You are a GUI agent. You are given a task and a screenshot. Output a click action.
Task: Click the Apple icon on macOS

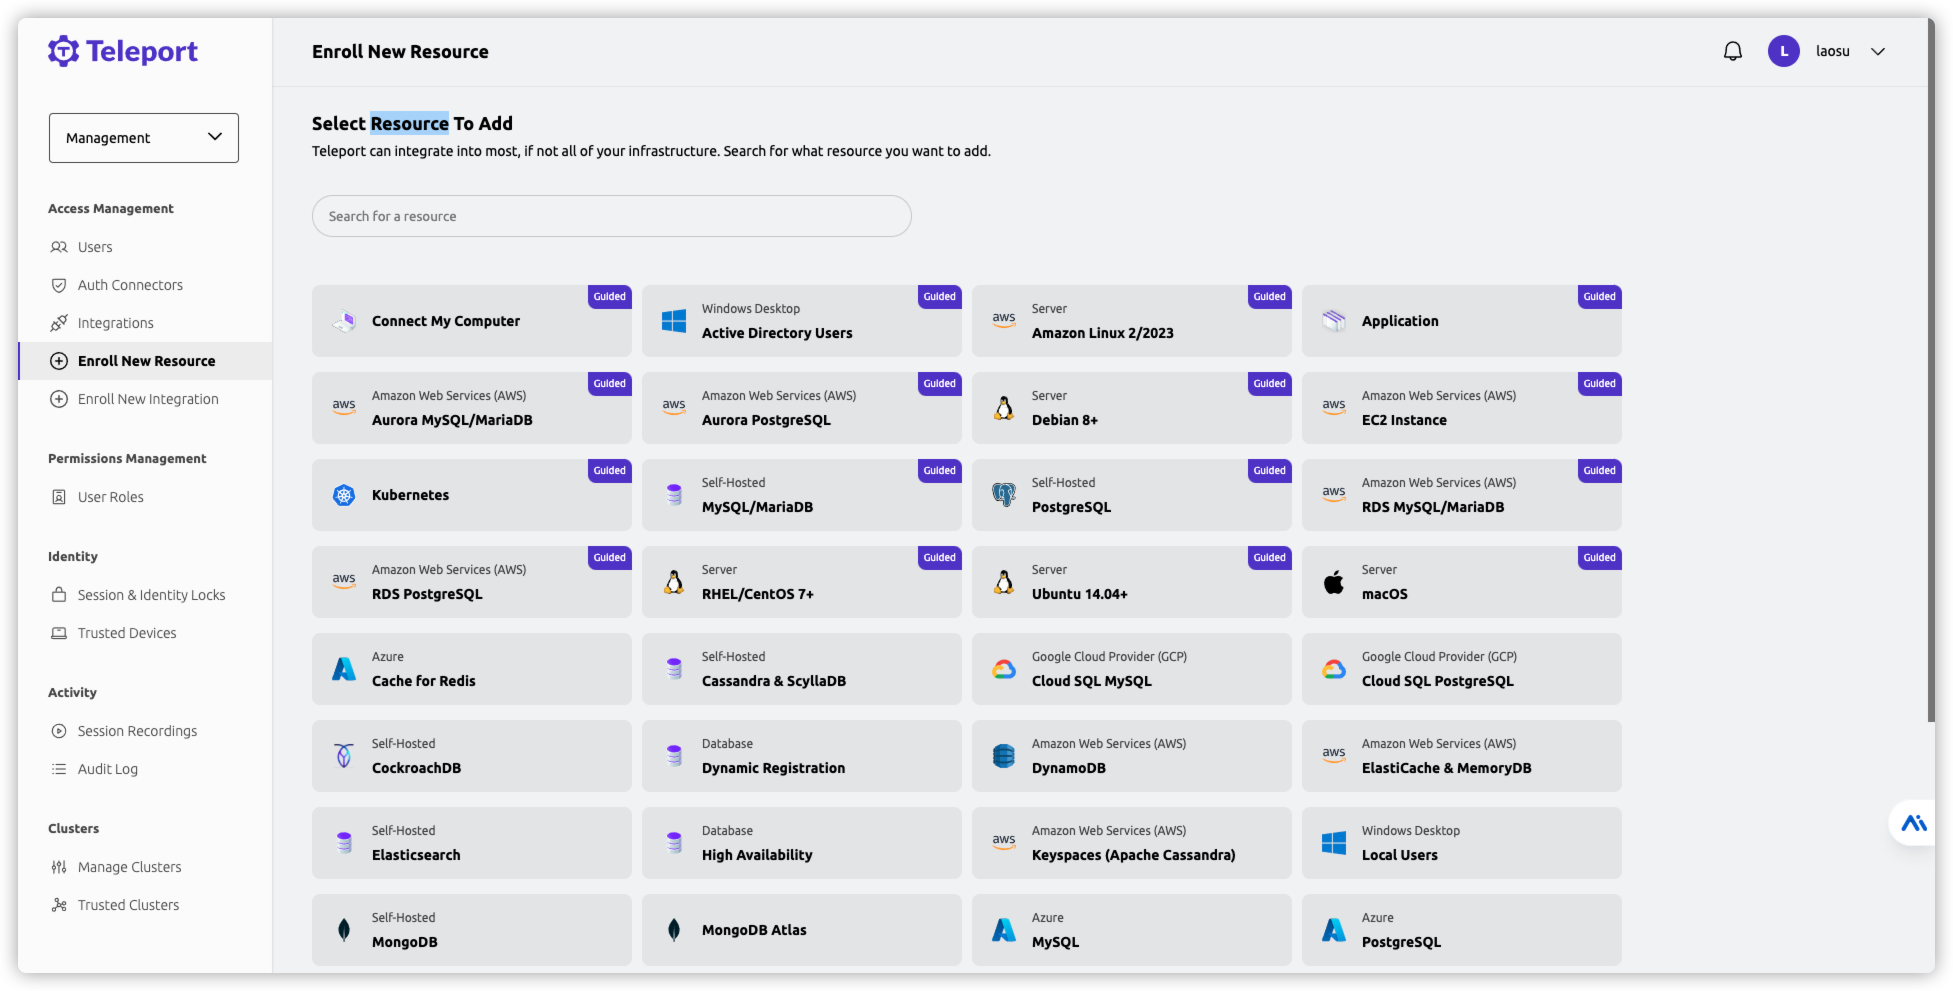1334,582
